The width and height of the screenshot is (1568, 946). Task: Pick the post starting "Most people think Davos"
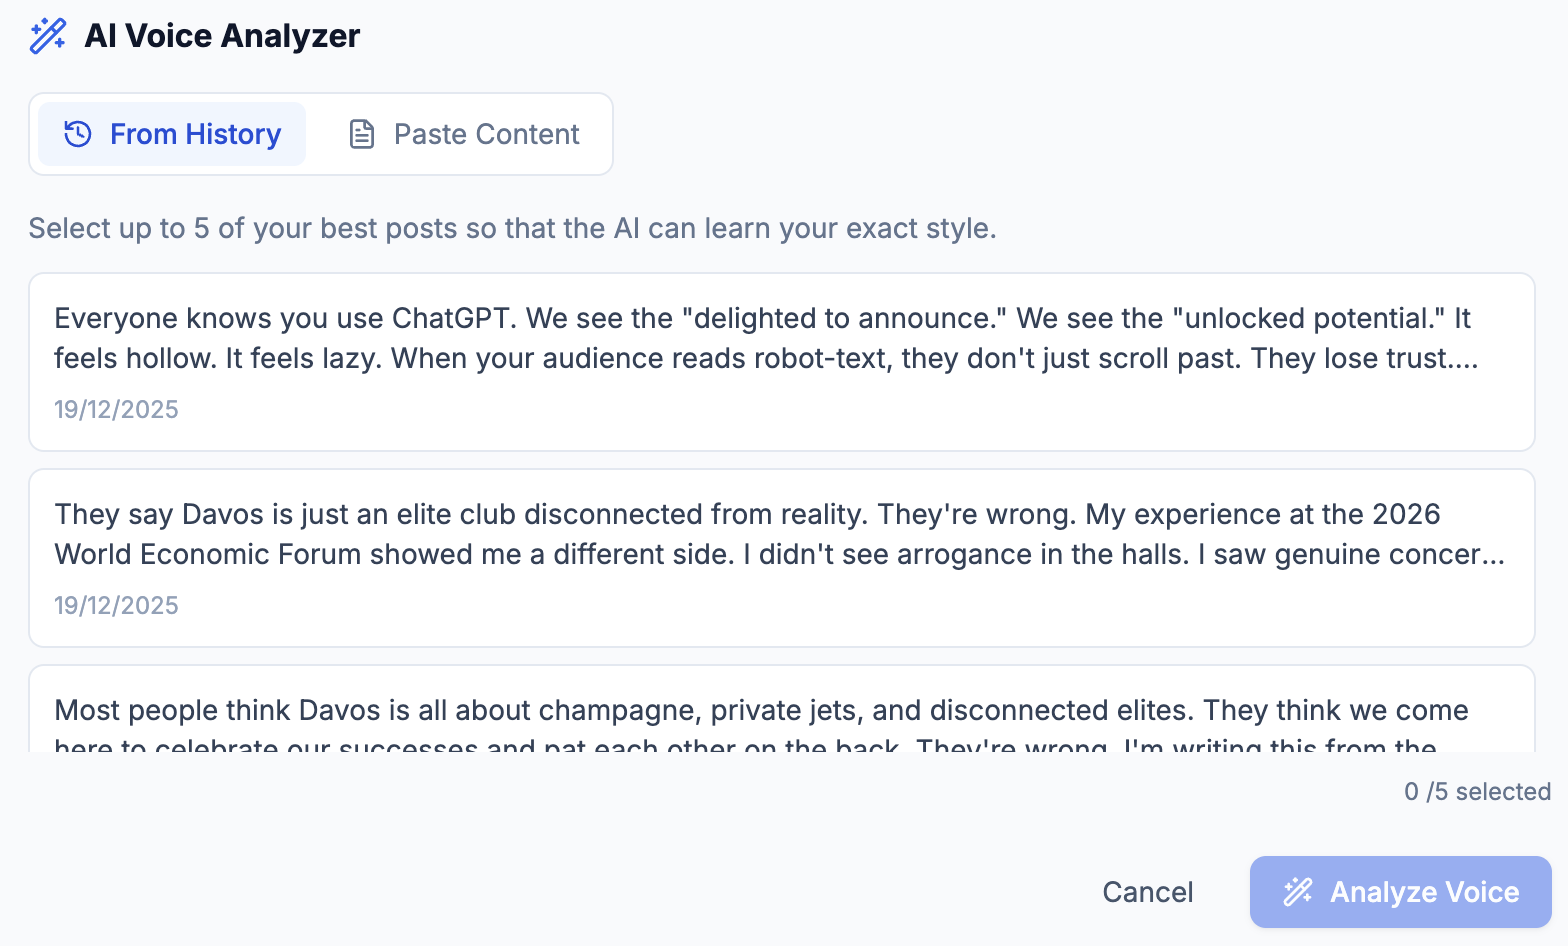pyautogui.click(x=781, y=712)
